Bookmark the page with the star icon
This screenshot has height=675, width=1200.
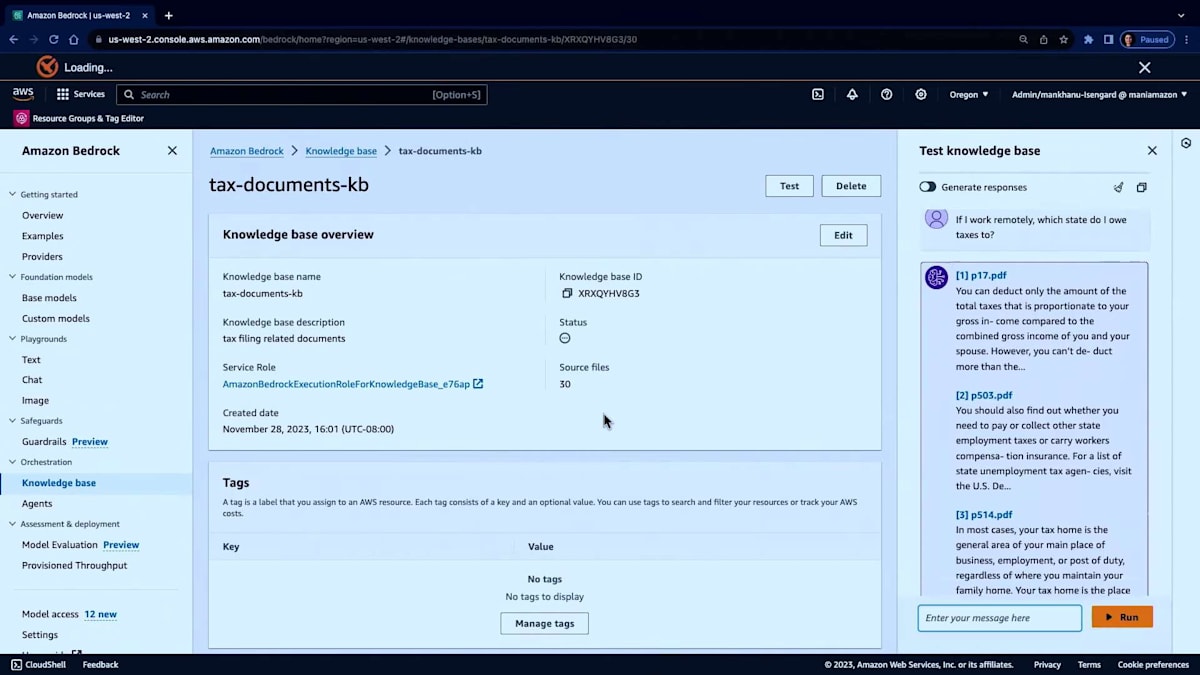pyautogui.click(x=1063, y=40)
